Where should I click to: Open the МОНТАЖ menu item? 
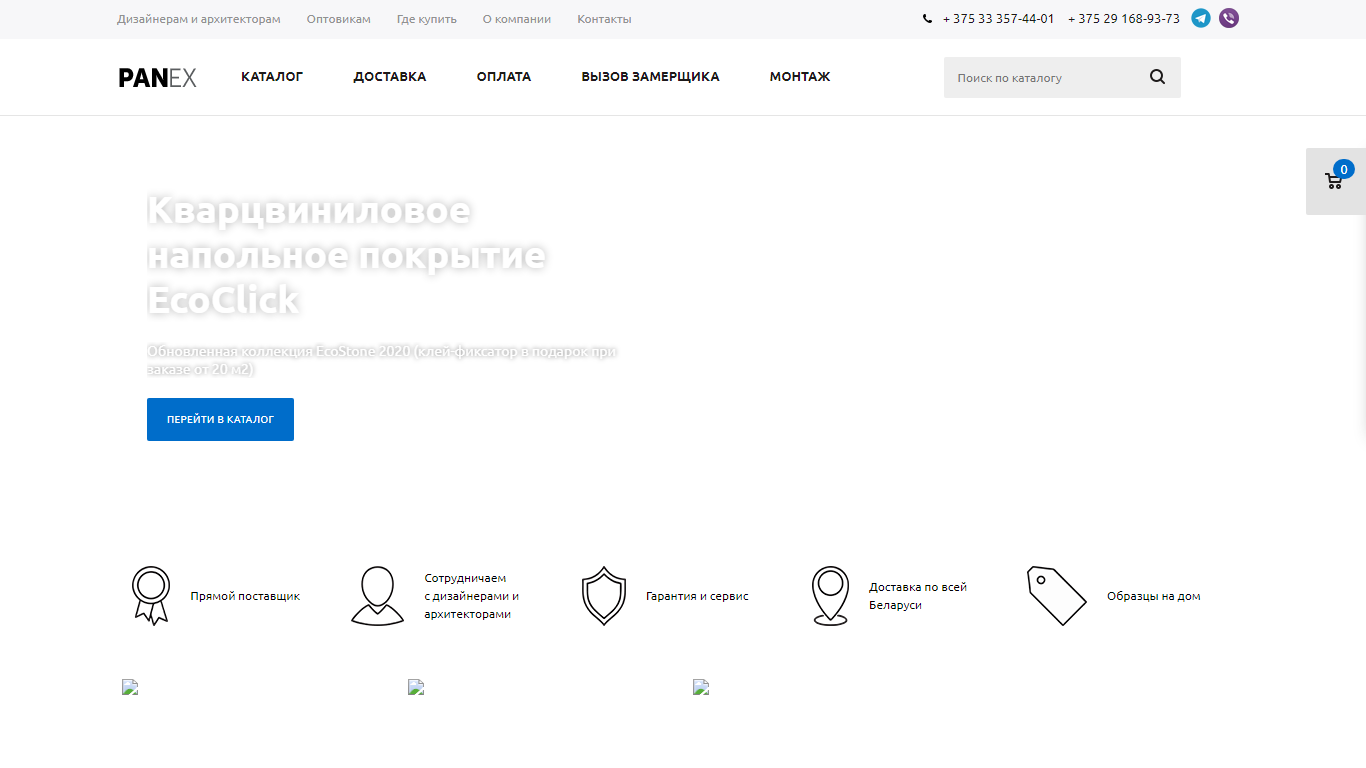(x=800, y=77)
